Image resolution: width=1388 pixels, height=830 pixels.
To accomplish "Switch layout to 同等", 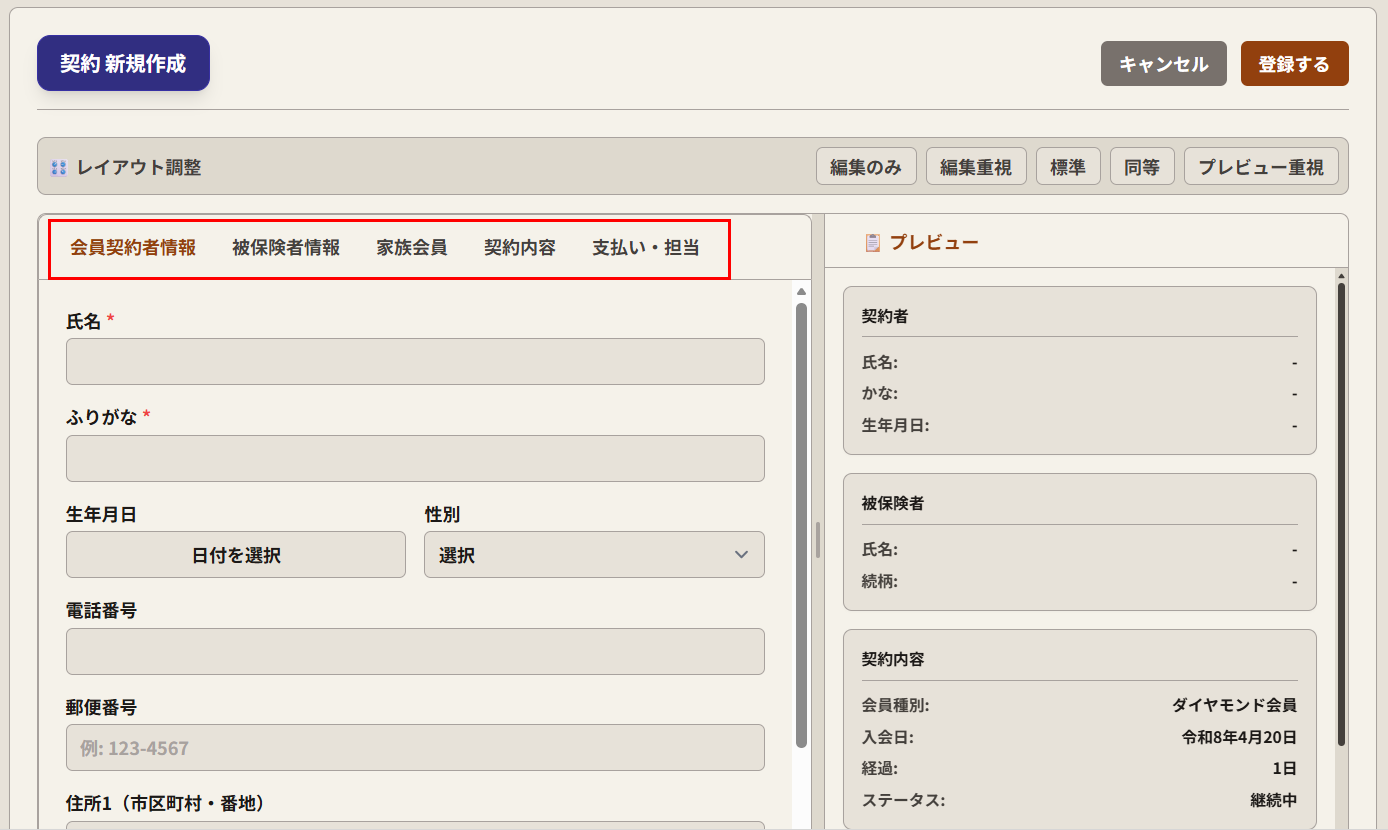I will 1142,167.
